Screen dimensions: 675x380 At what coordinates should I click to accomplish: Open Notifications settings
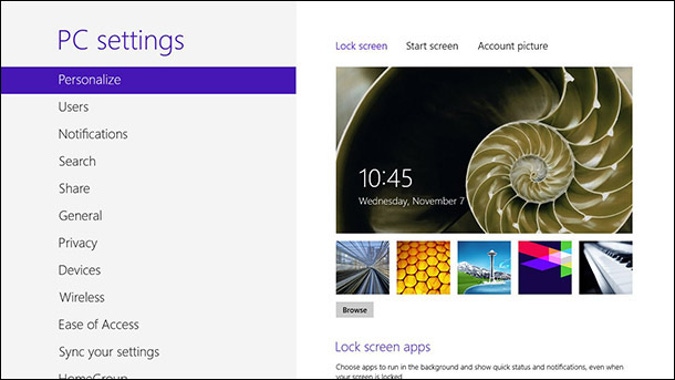click(93, 134)
